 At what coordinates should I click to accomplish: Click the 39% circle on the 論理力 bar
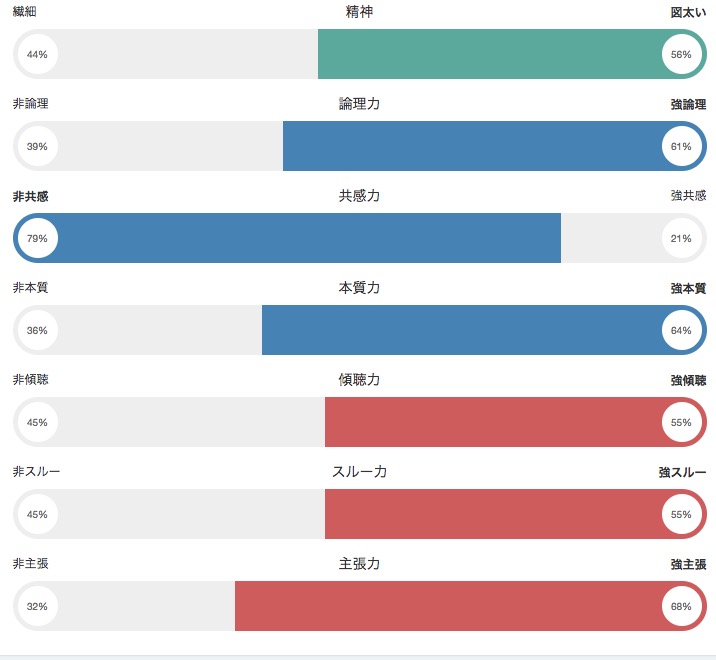(x=37, y=146)
